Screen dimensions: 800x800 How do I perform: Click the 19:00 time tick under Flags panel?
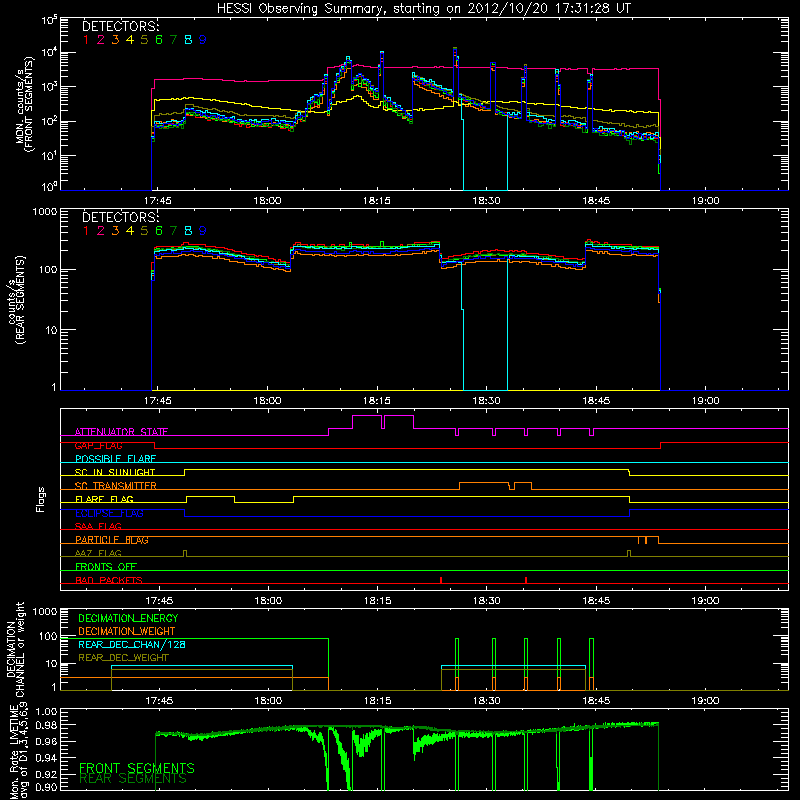(706, 601)
